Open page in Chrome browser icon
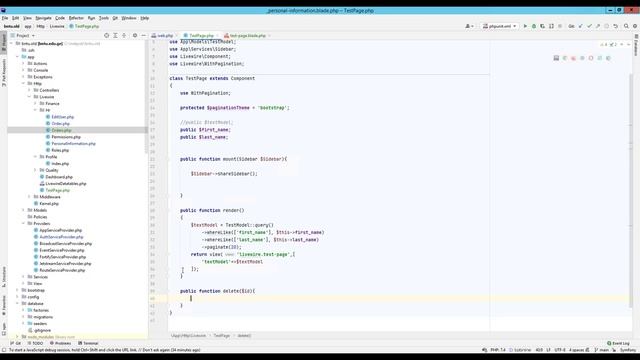Viewport: 640px width, 360px height. tap(565, 58)
